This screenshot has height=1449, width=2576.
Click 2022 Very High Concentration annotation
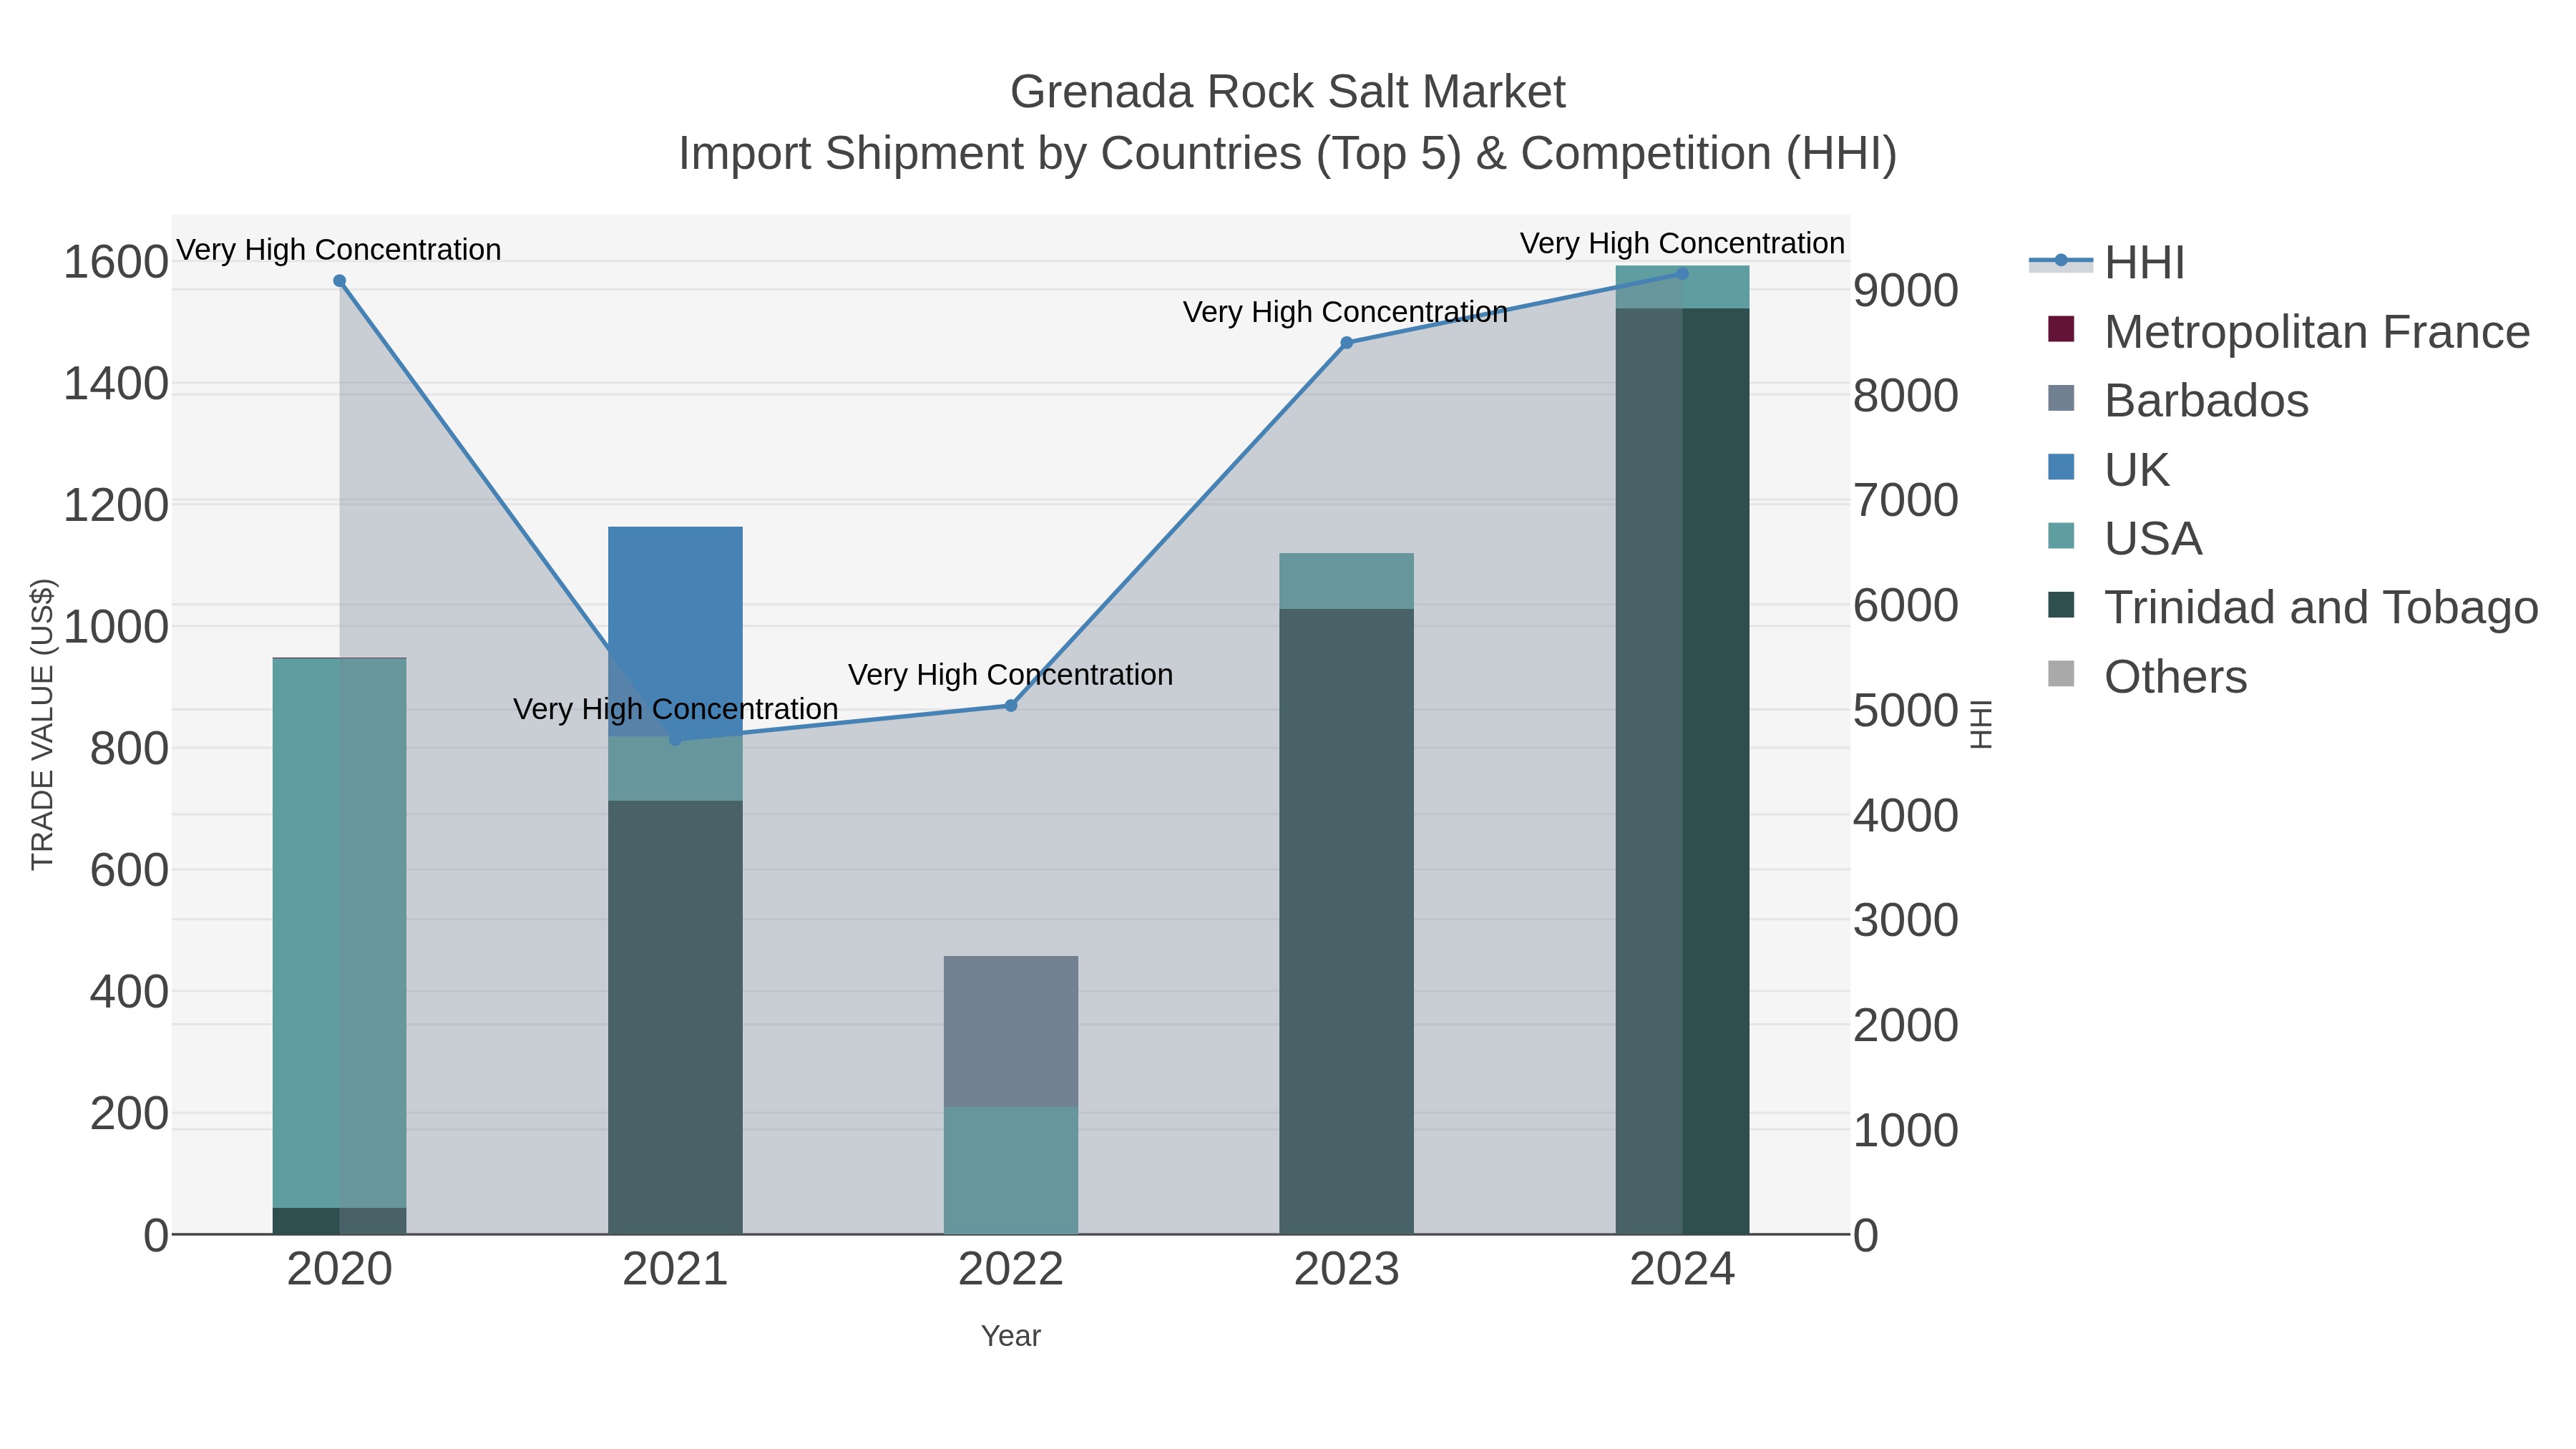click(x=1011, y=675)
